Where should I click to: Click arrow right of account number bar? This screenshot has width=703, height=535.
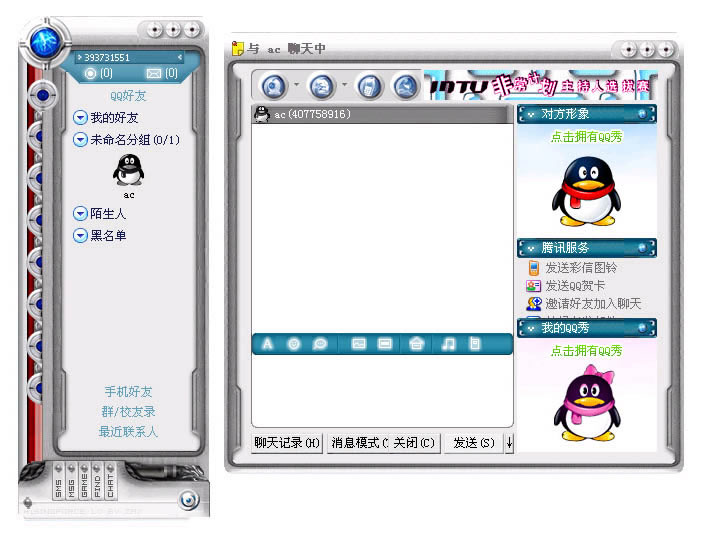click(180, 57)
